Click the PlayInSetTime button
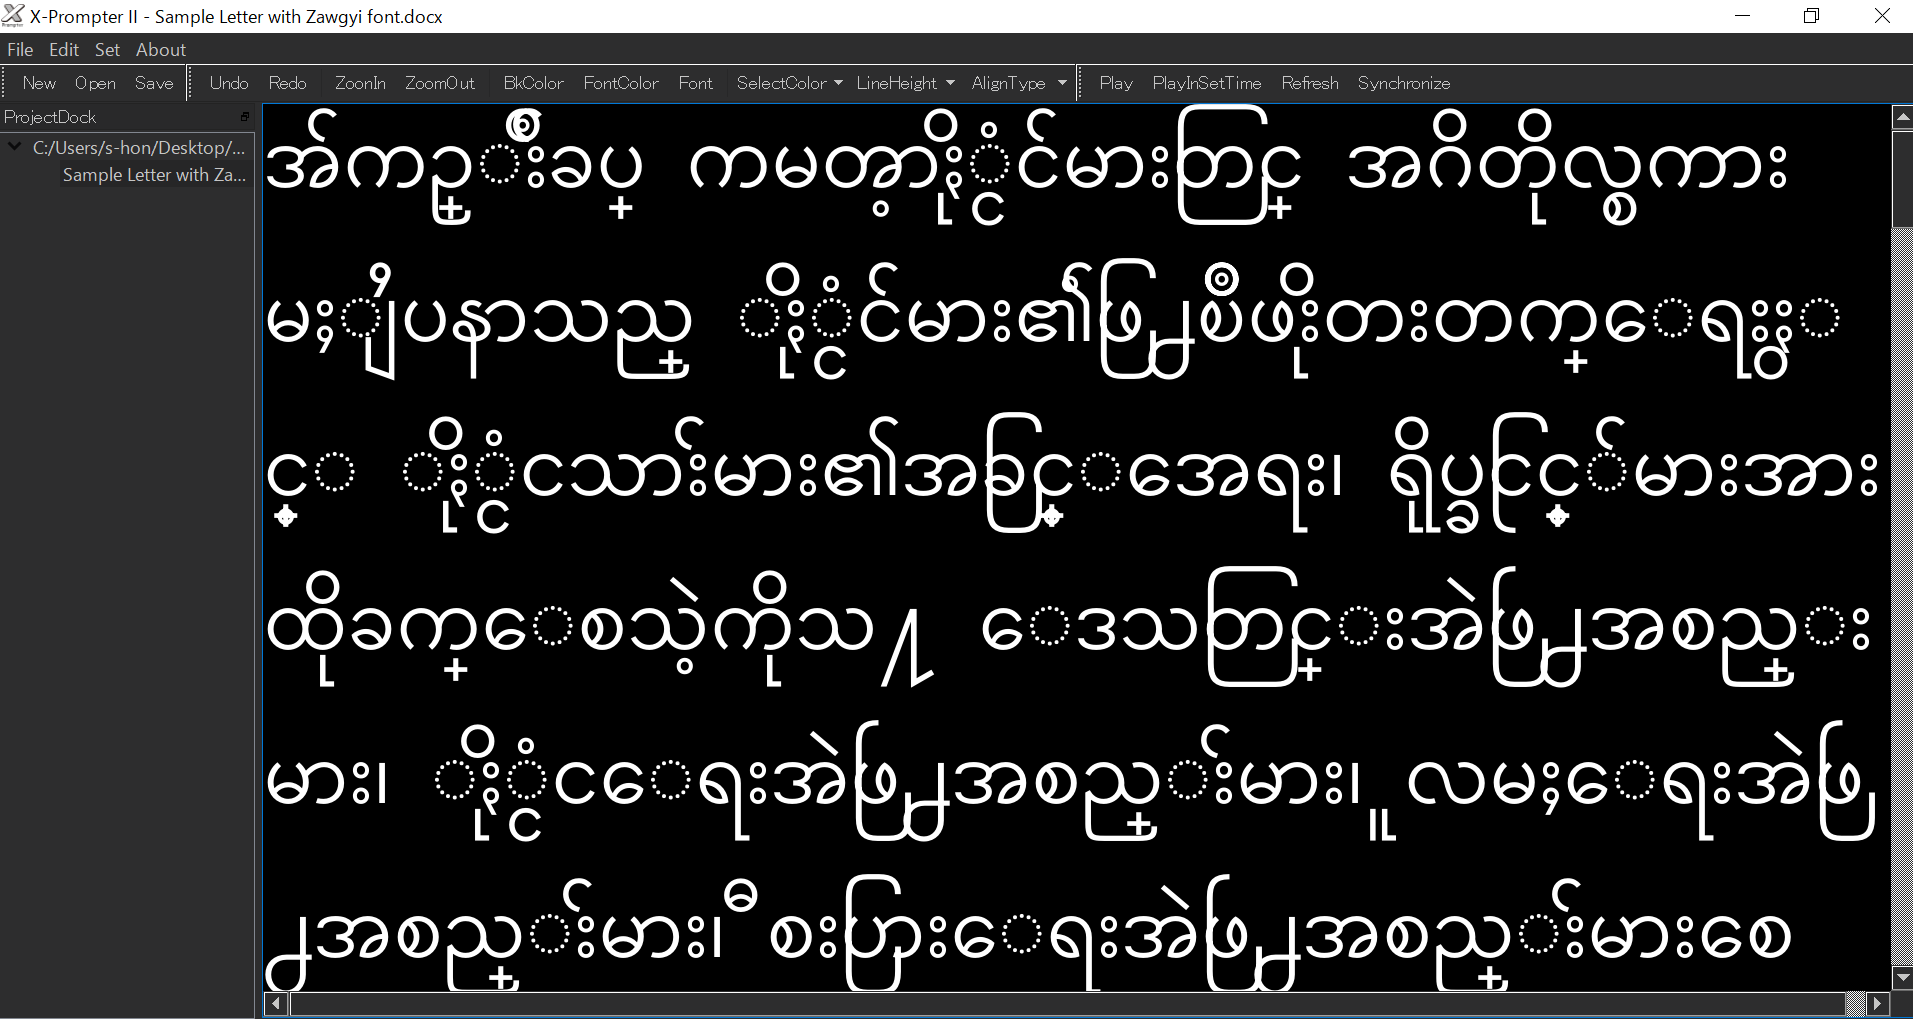The height and width of the screenshot is (1019, 1913). [1206, 83]
